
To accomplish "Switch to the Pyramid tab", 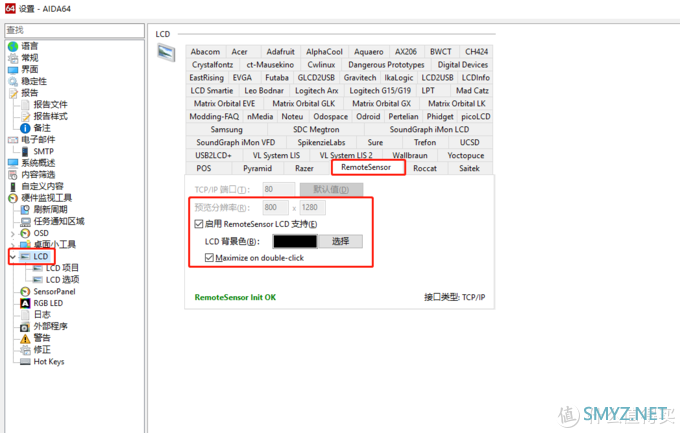I will [257, 168].
